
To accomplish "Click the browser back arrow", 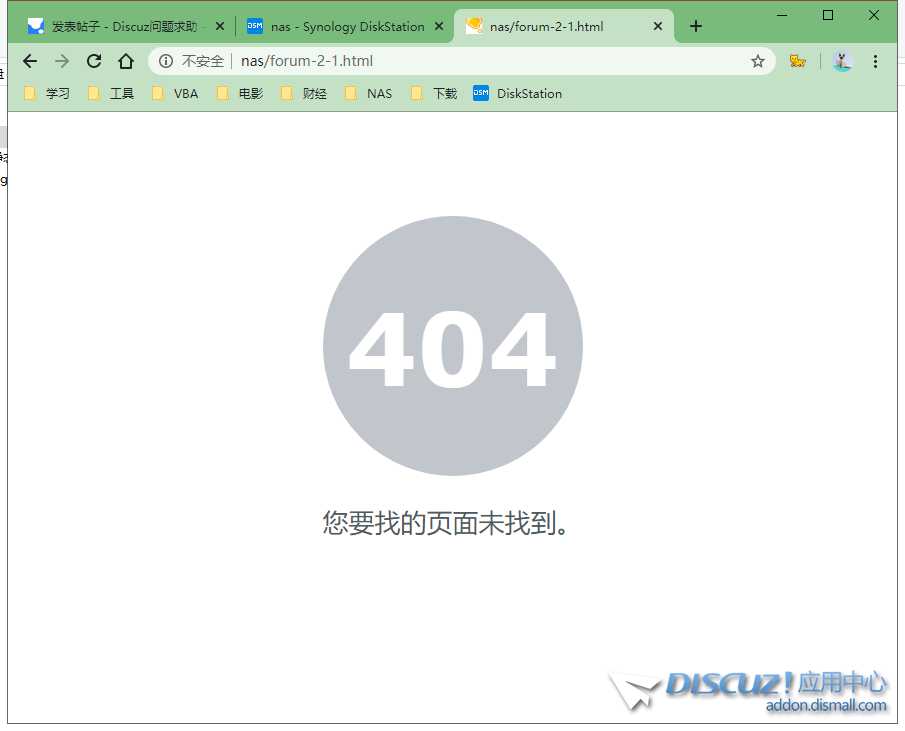I will [30, 61].
